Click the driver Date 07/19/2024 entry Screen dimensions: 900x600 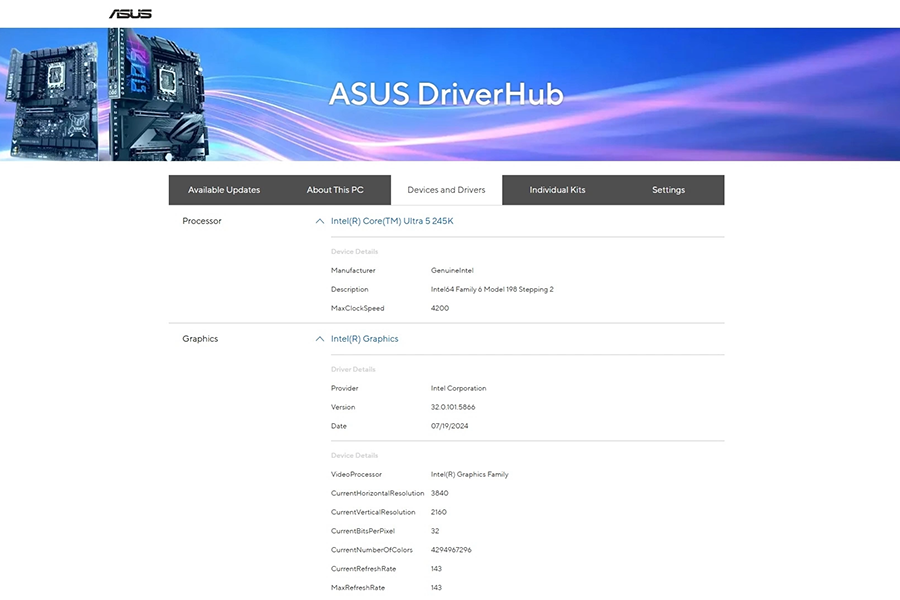(x=449, y=425)
